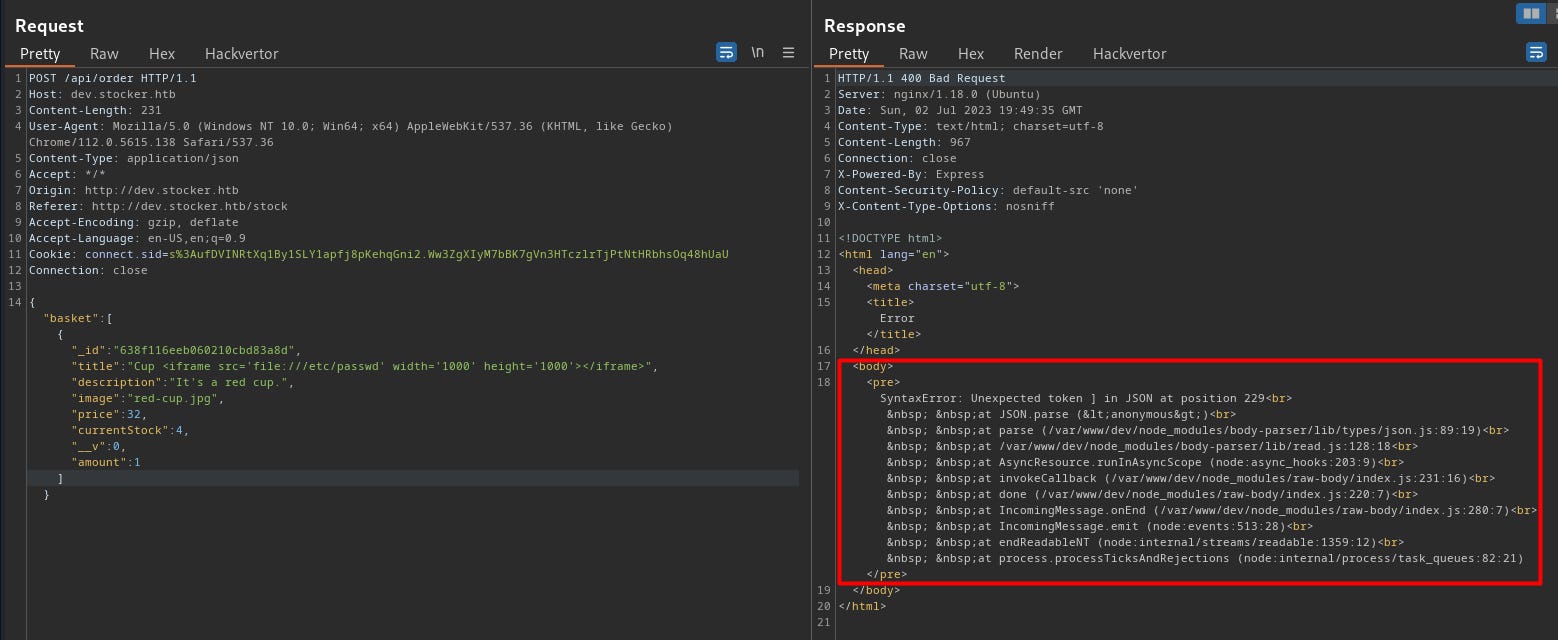The height and width of the screenshot is (640, 1558).
Task: Switch to the Request Pretty tab
Action: [40, 54]
